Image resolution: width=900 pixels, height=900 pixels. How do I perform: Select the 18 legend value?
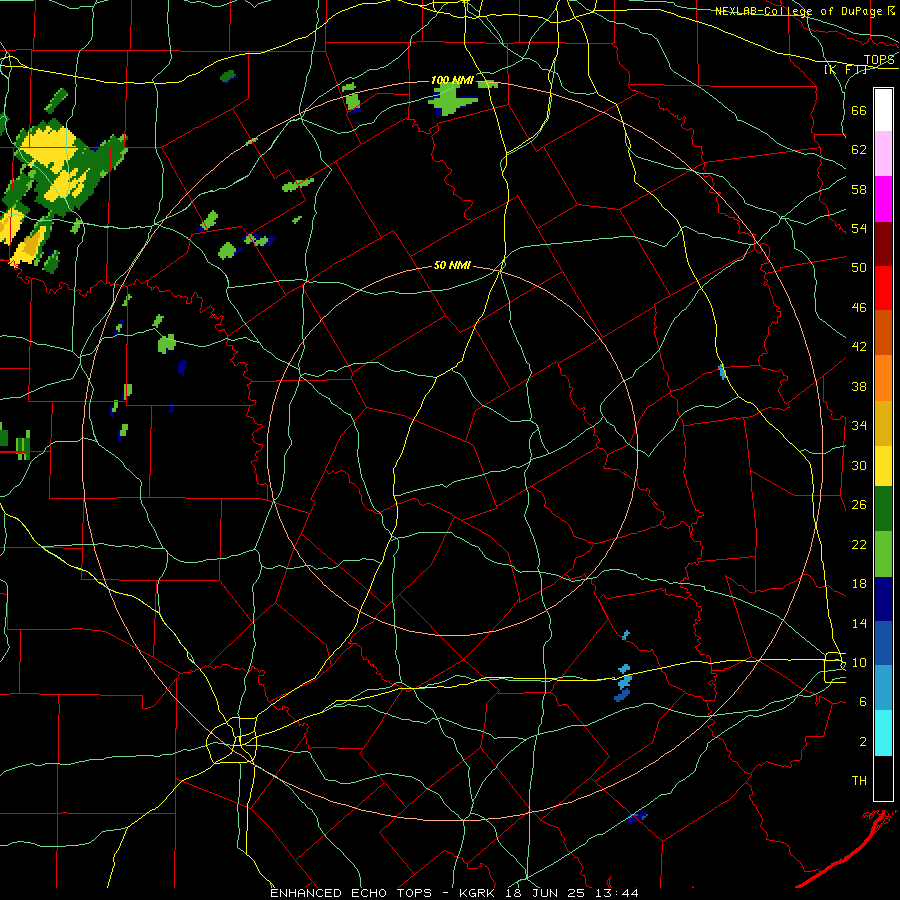[x=859, y=584]
